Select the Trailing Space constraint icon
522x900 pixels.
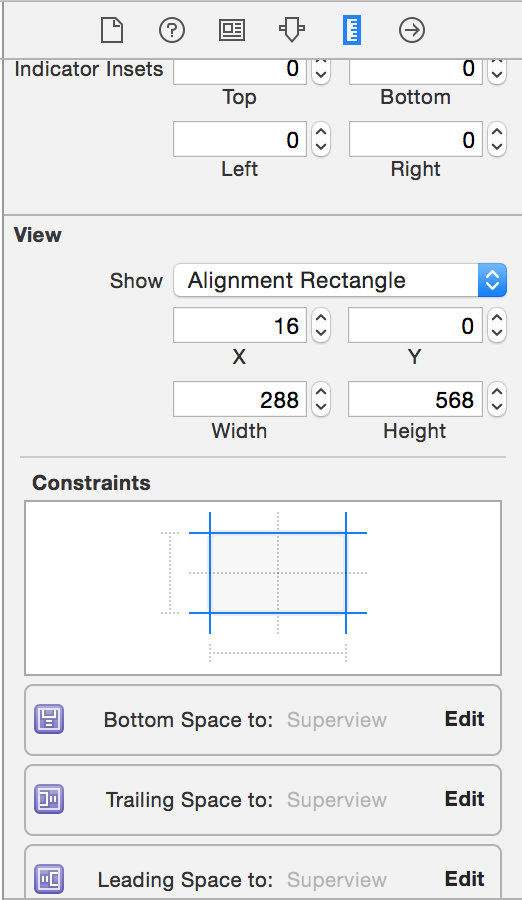point(49,799)
